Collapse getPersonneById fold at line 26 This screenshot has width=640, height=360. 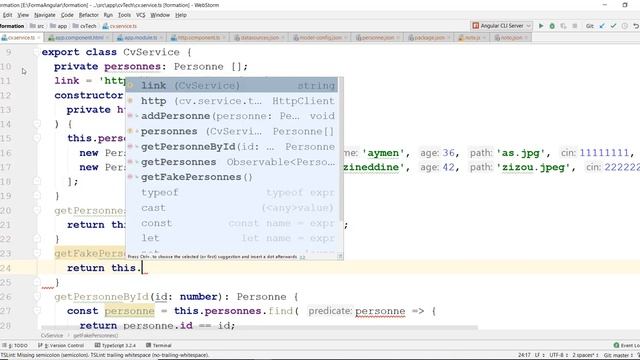pos(37,297)
